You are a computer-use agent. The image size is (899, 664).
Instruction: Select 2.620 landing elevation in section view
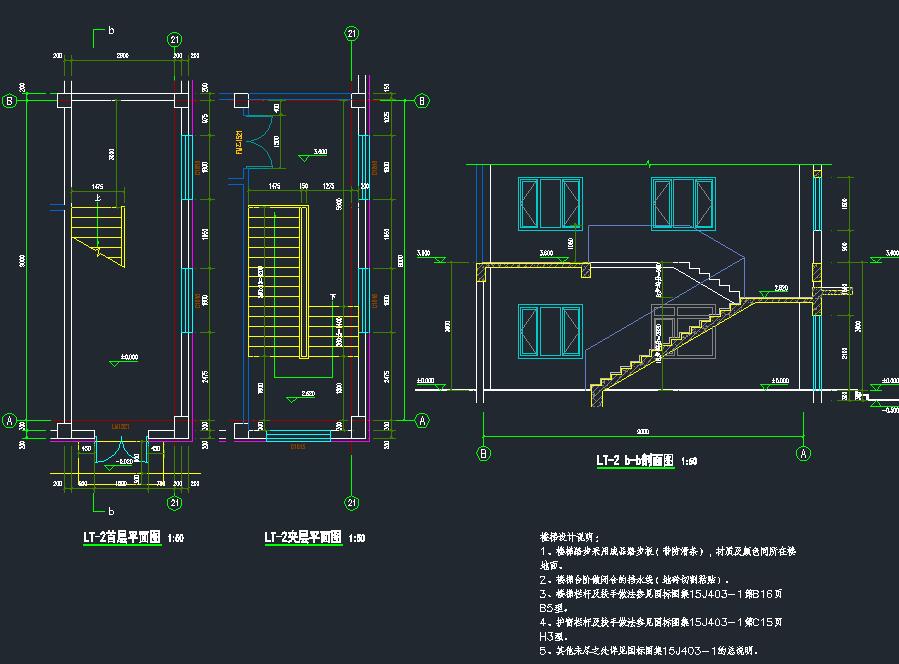(774, 291)
